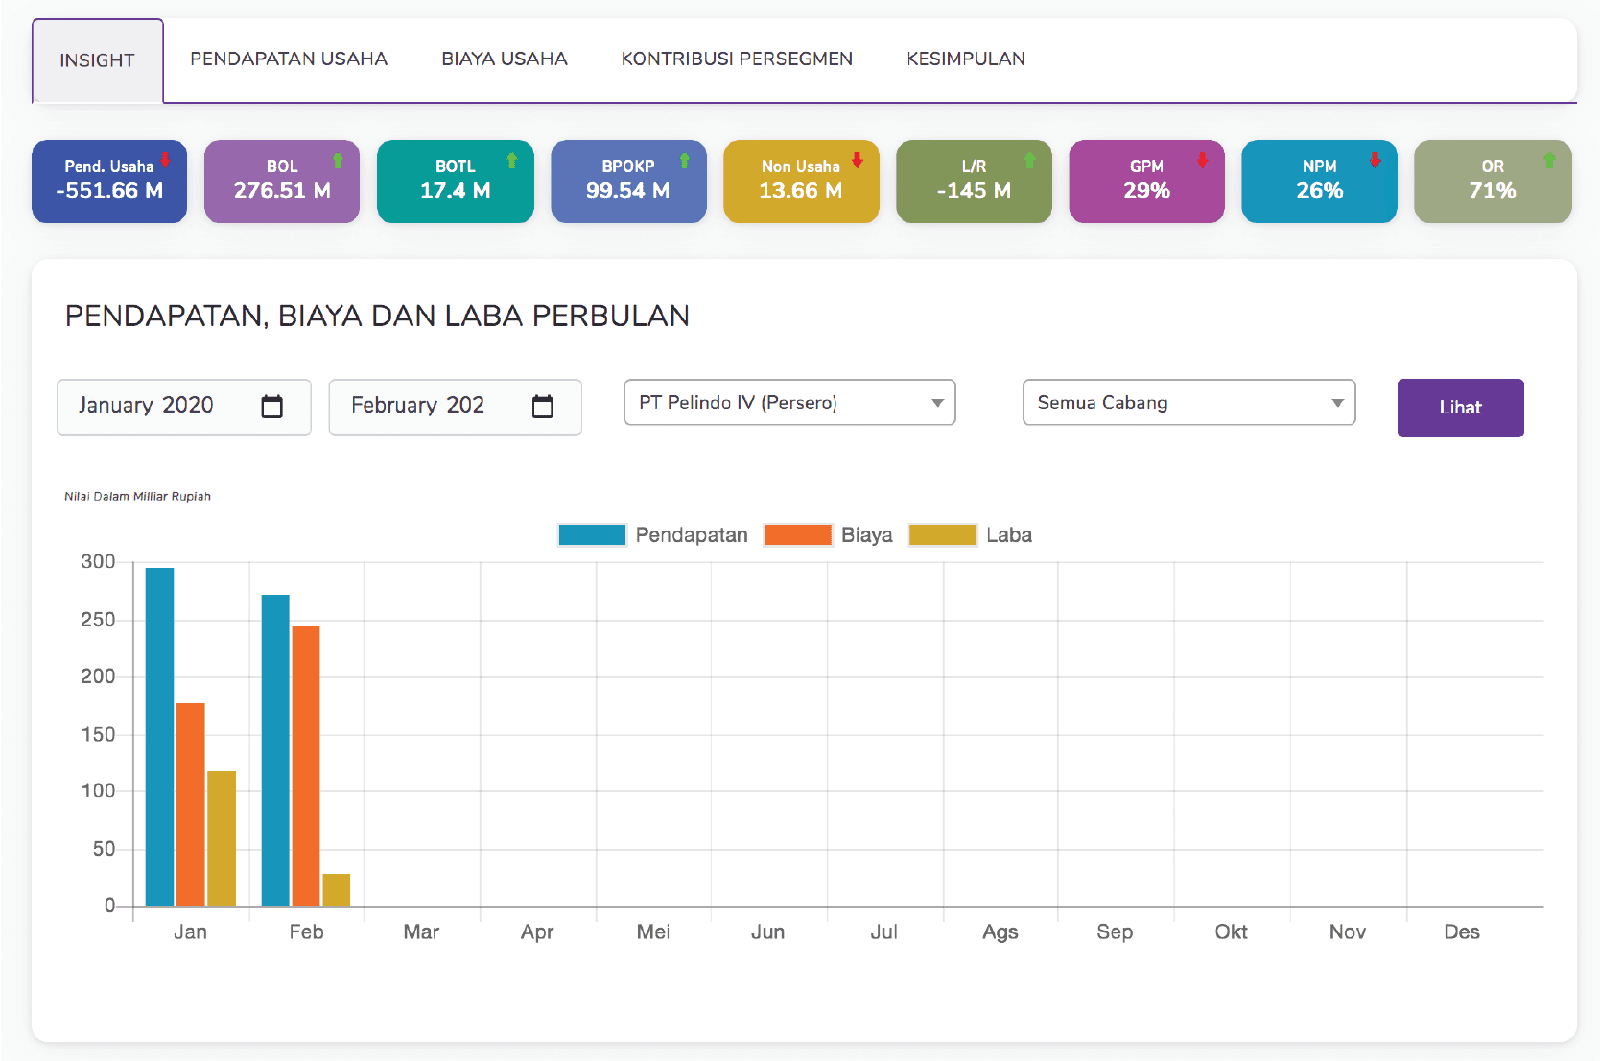Click green up arrow on L/R card

1030,160
